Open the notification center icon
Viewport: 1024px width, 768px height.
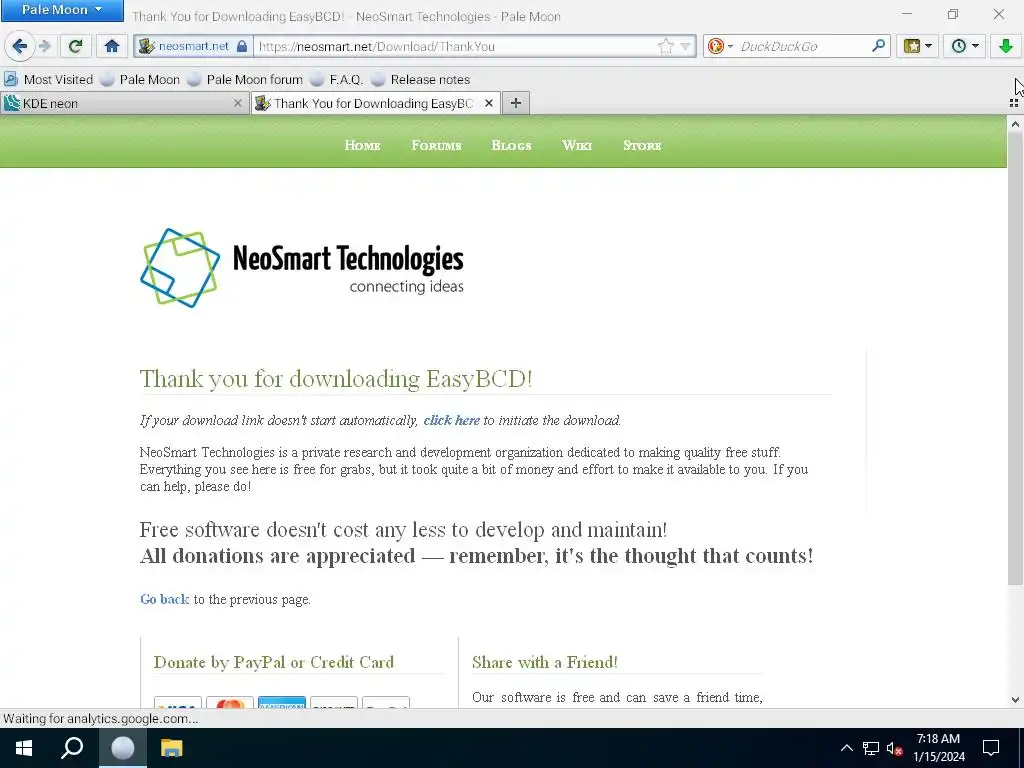(x=991, y=748)
